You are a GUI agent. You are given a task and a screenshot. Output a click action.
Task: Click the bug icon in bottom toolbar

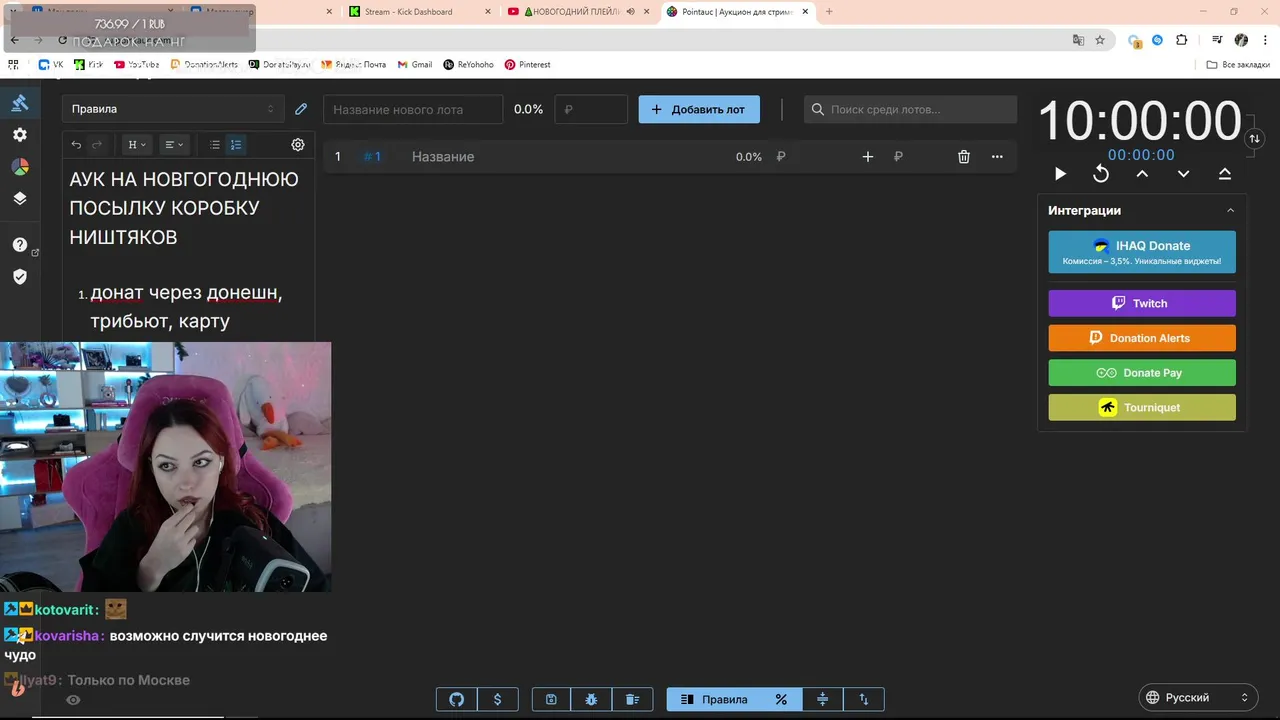[x=591, y=699]
